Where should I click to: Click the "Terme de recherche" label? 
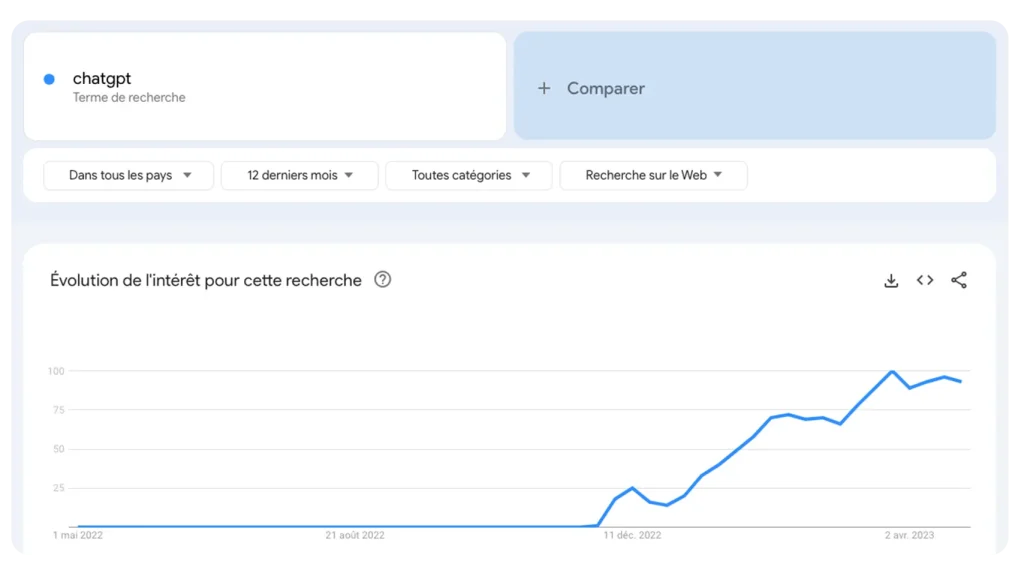click(x=129, y=97)
